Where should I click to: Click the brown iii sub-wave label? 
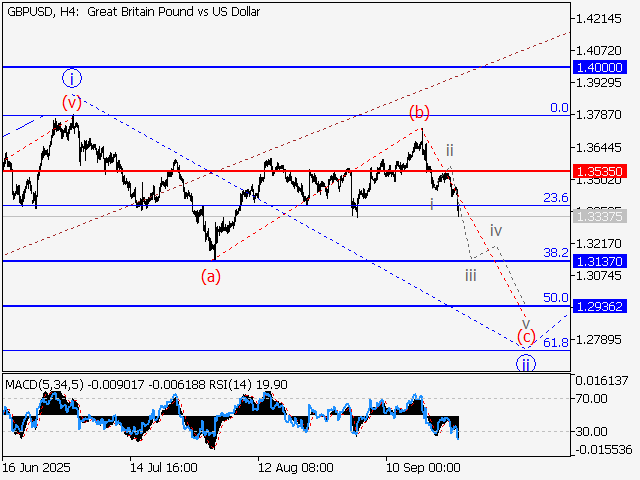click(x=472, y=275)
